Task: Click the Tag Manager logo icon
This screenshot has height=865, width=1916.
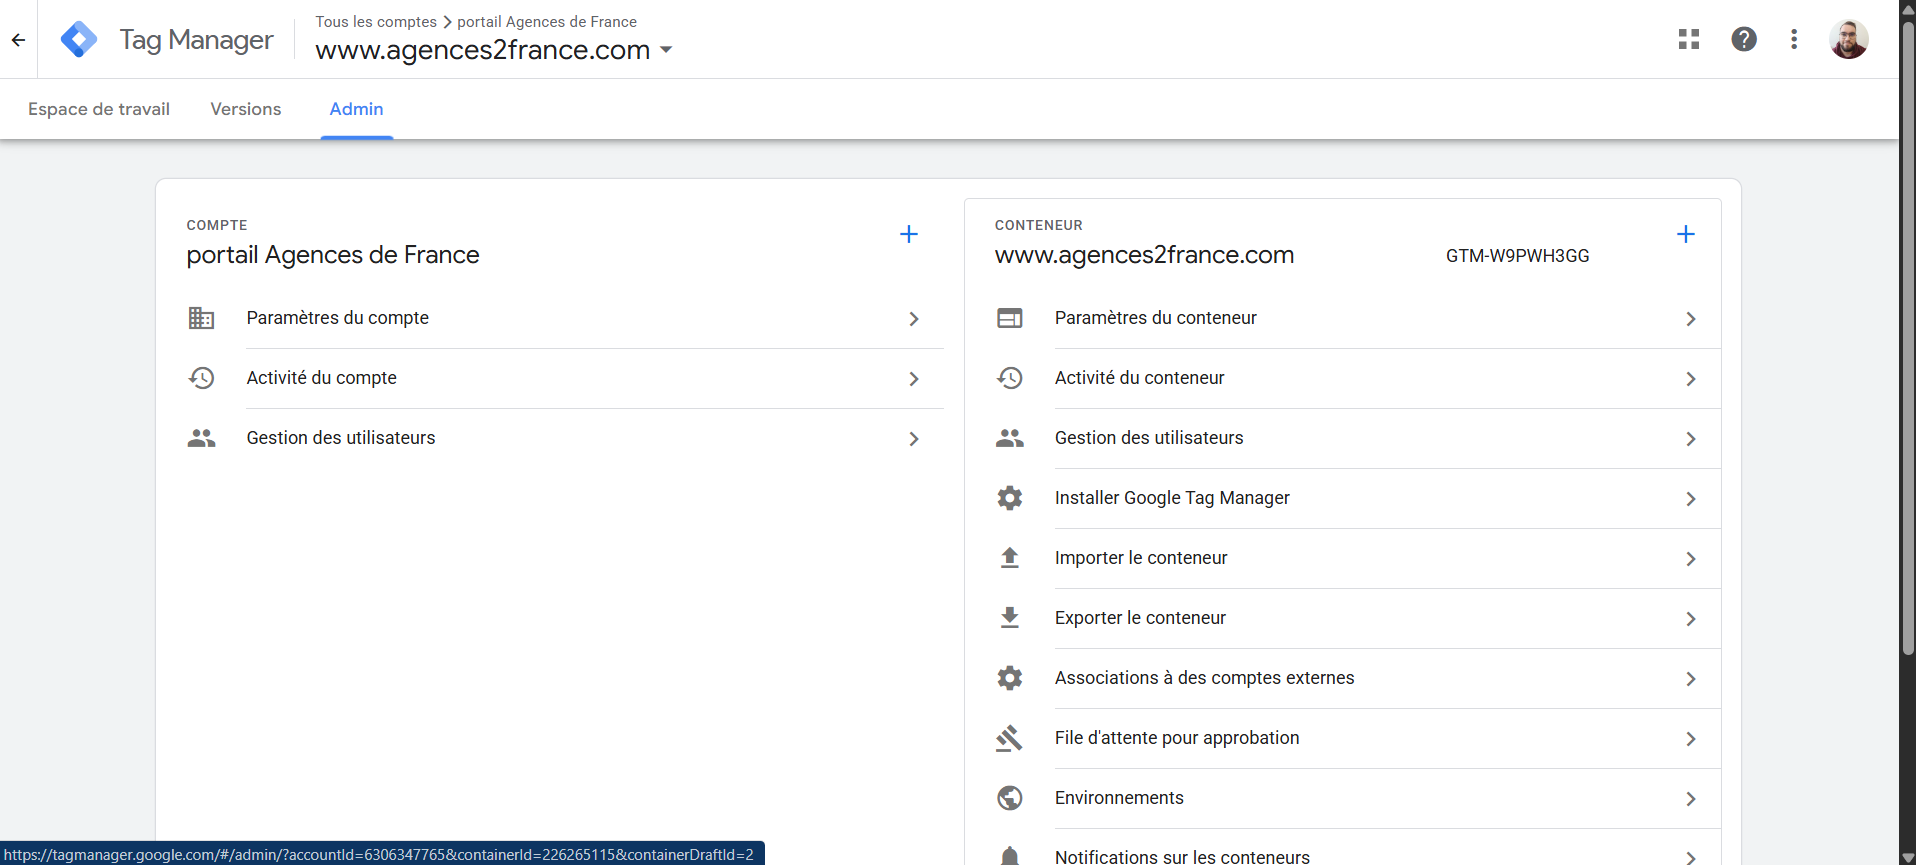Action: click(79, 40)
